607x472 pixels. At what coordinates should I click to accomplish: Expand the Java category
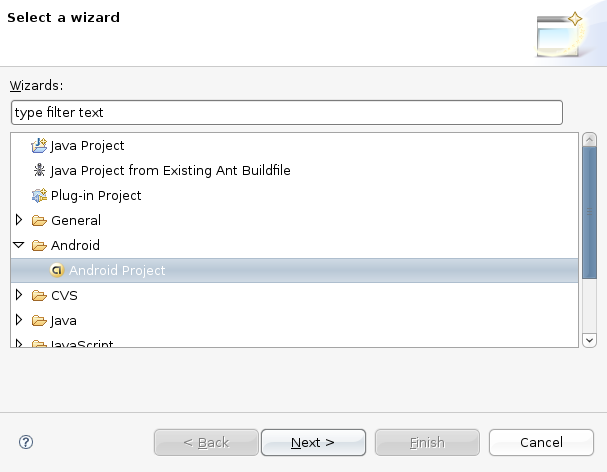(x=19, y=320)
